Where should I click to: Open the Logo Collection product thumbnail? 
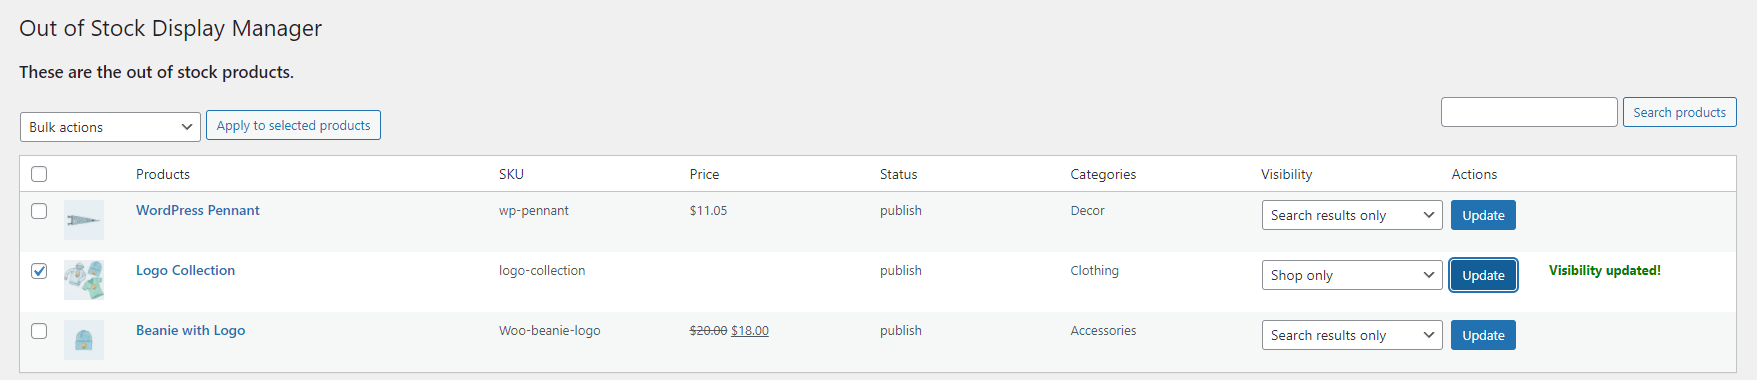tap(84, 280)
